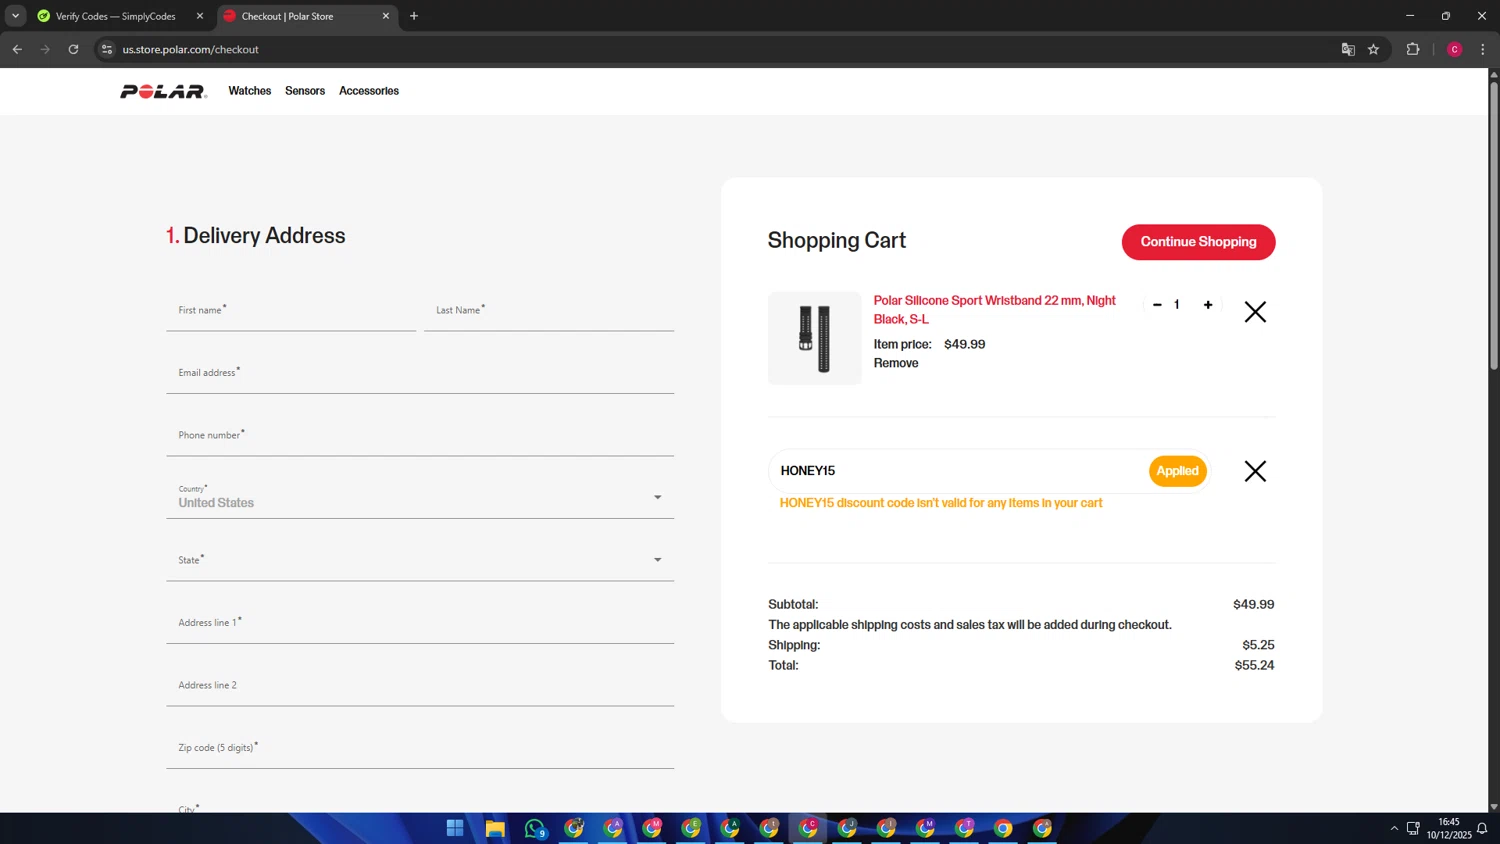This screenshot has width=1500, height=844.
Task: Click the $5.25 shipping amount
Action: click(1258, 645)
